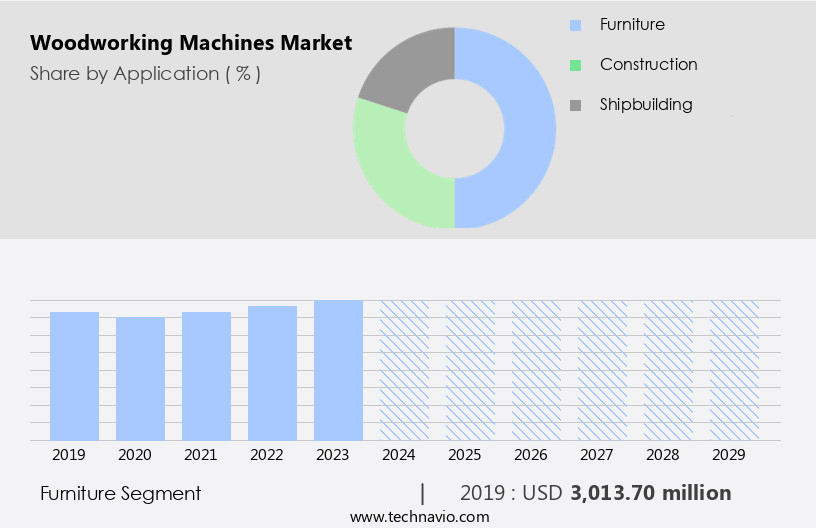816x528 pixels.
Task: Click the solid 2023 bar
Action: (x=338, y=370)
